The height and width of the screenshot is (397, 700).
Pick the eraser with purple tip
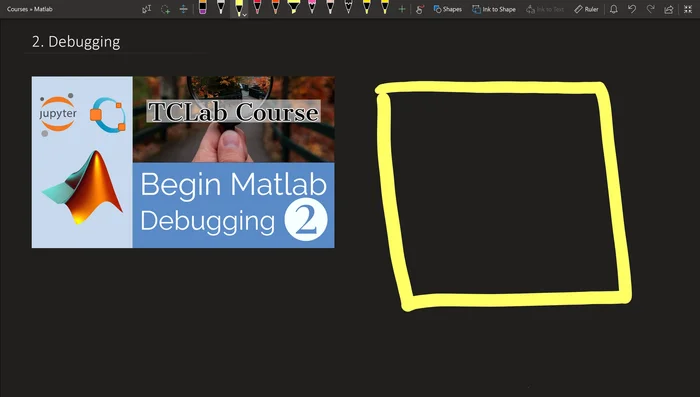pos(203,8)
